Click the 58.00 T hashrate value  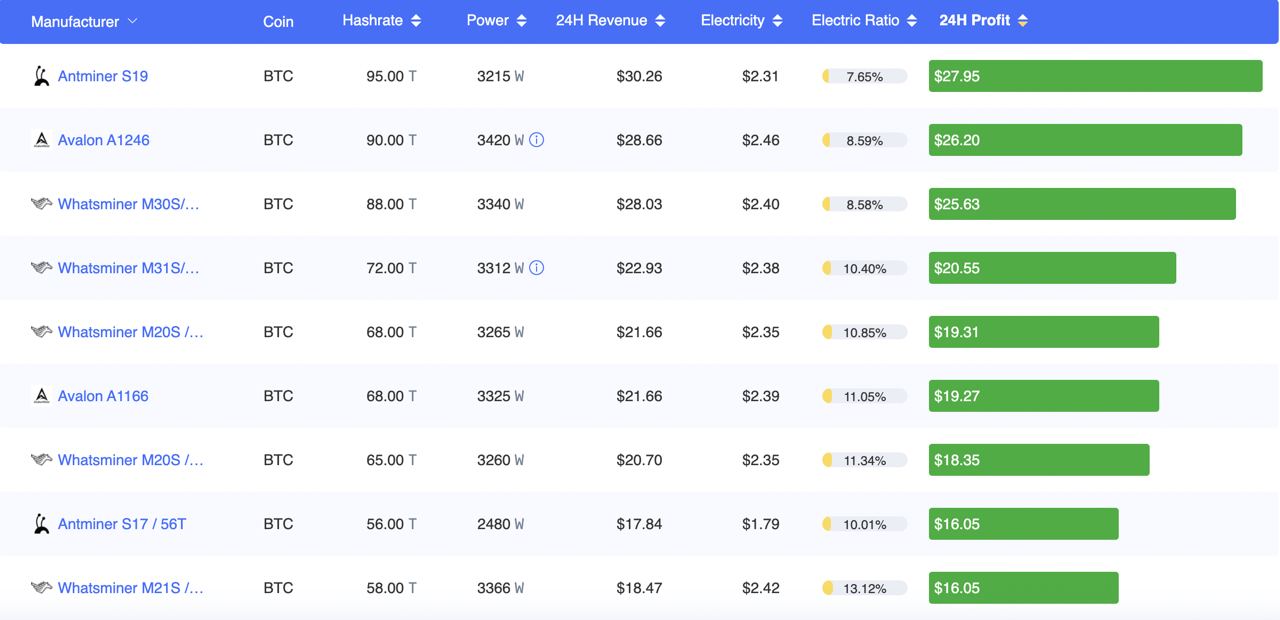coord(391,588)
